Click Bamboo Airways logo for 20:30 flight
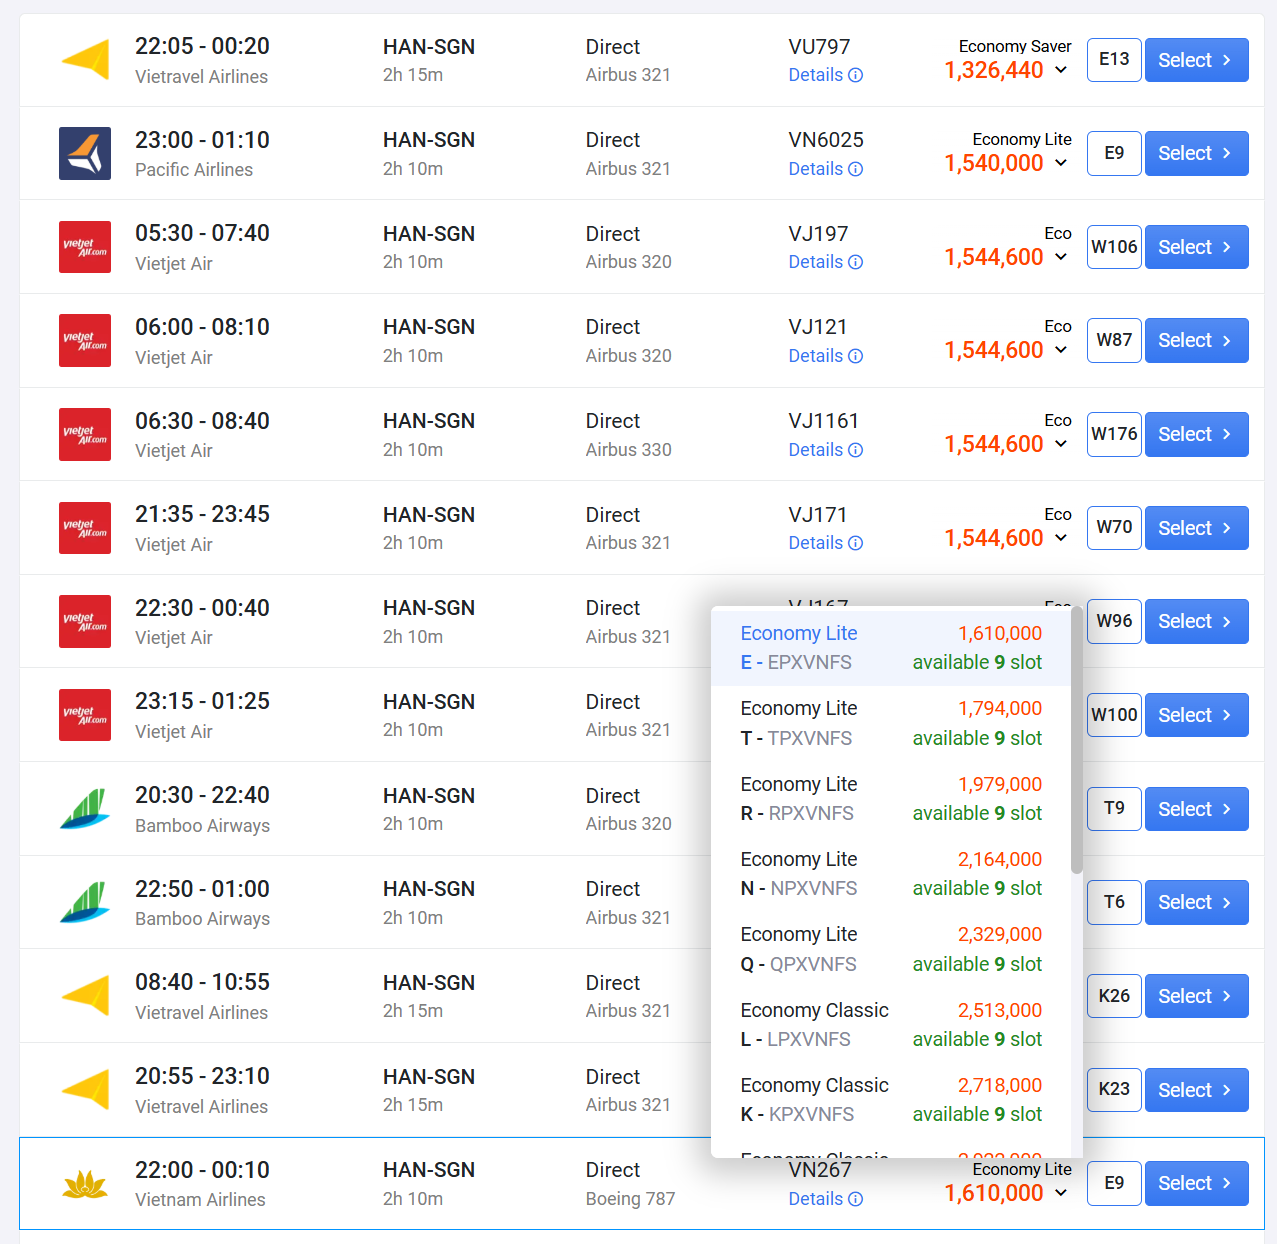Screen dimensions: 1277x1244 click(85, 809)
